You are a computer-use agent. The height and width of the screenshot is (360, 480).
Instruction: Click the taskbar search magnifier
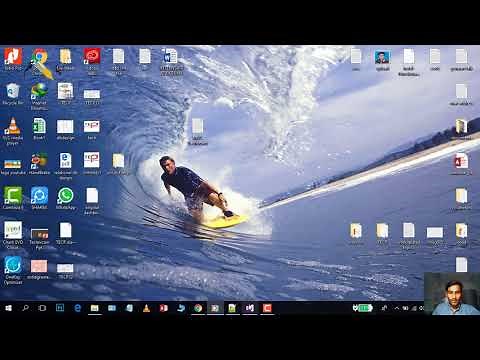click(25, 308)
